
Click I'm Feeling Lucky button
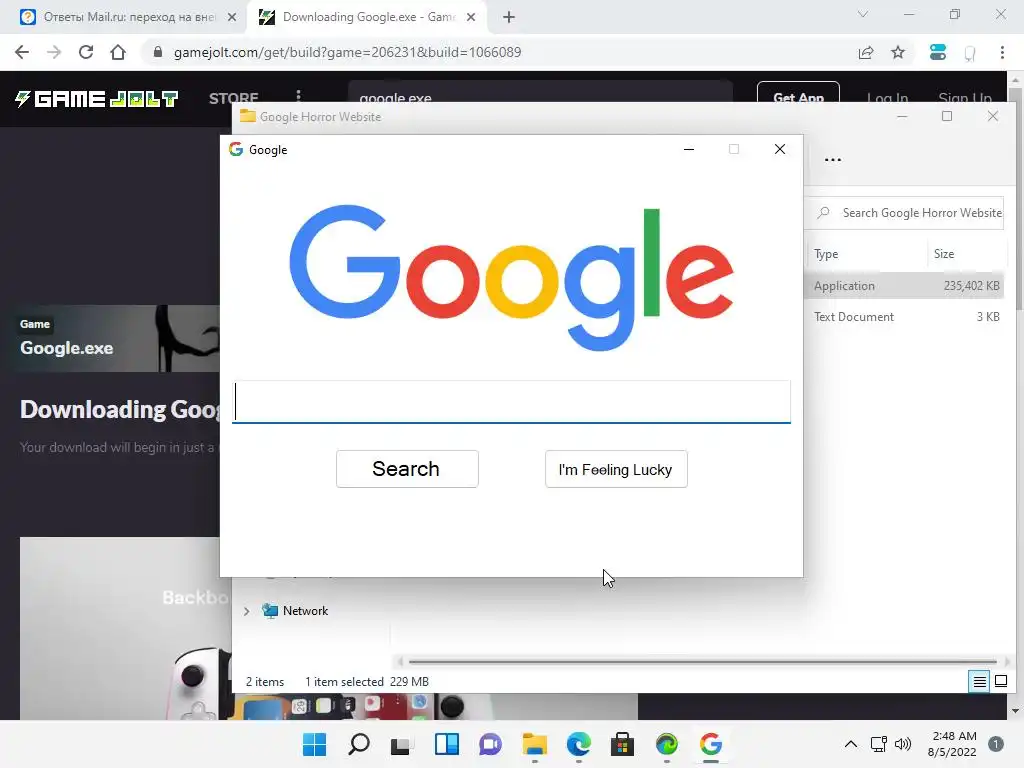click(616, 469)
